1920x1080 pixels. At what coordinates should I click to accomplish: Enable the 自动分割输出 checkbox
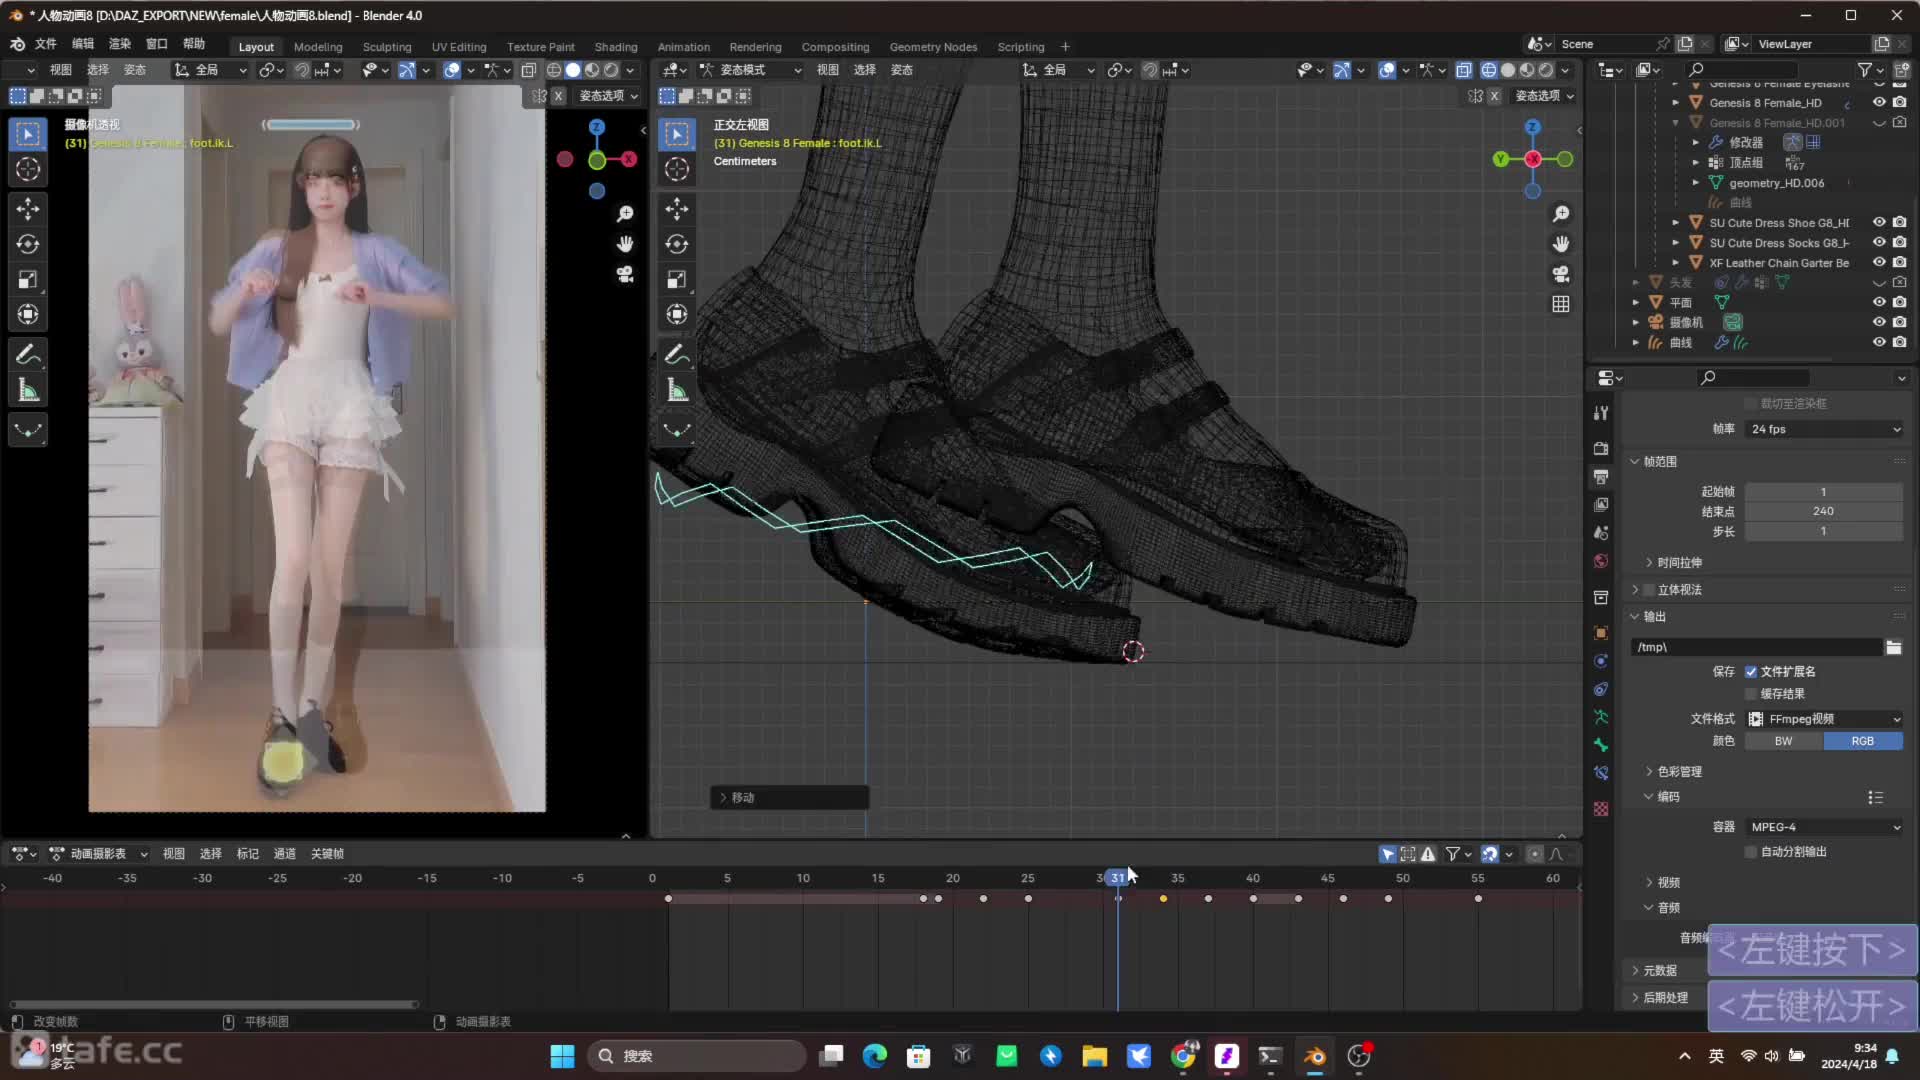(1751, 852)
